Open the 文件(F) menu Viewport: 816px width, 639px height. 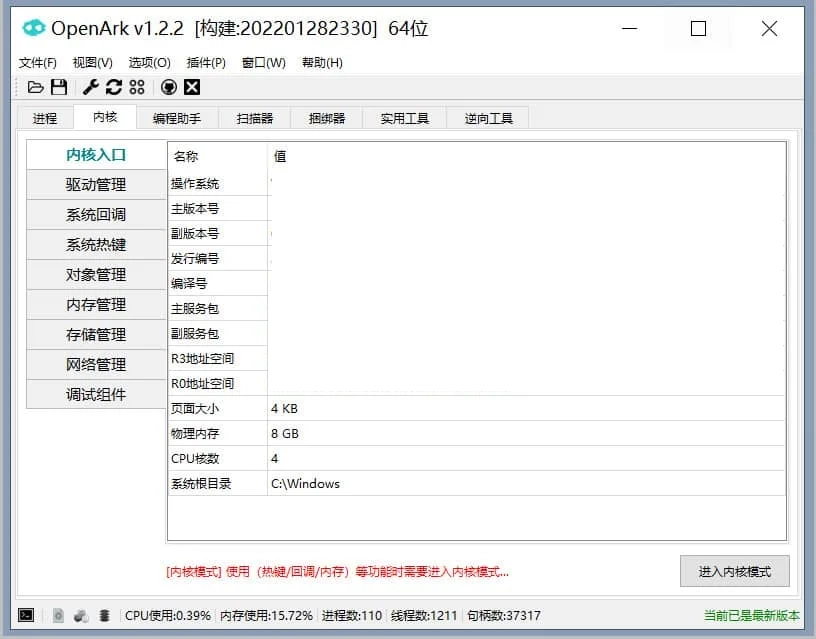37,62
